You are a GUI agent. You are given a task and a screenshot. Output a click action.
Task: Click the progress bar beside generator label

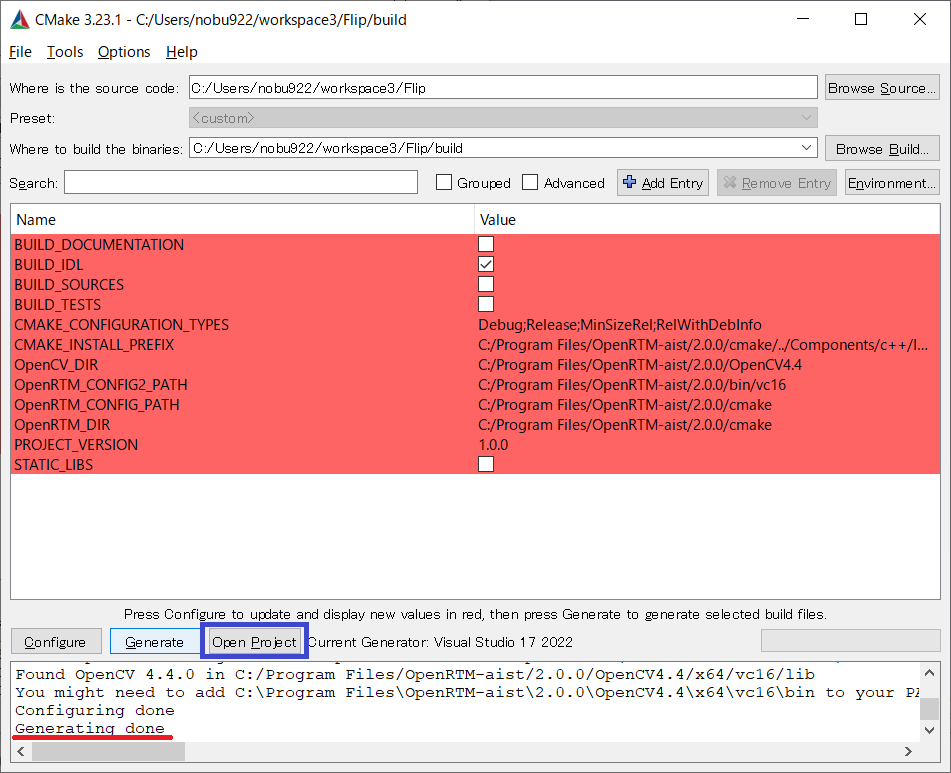(850, 641)
